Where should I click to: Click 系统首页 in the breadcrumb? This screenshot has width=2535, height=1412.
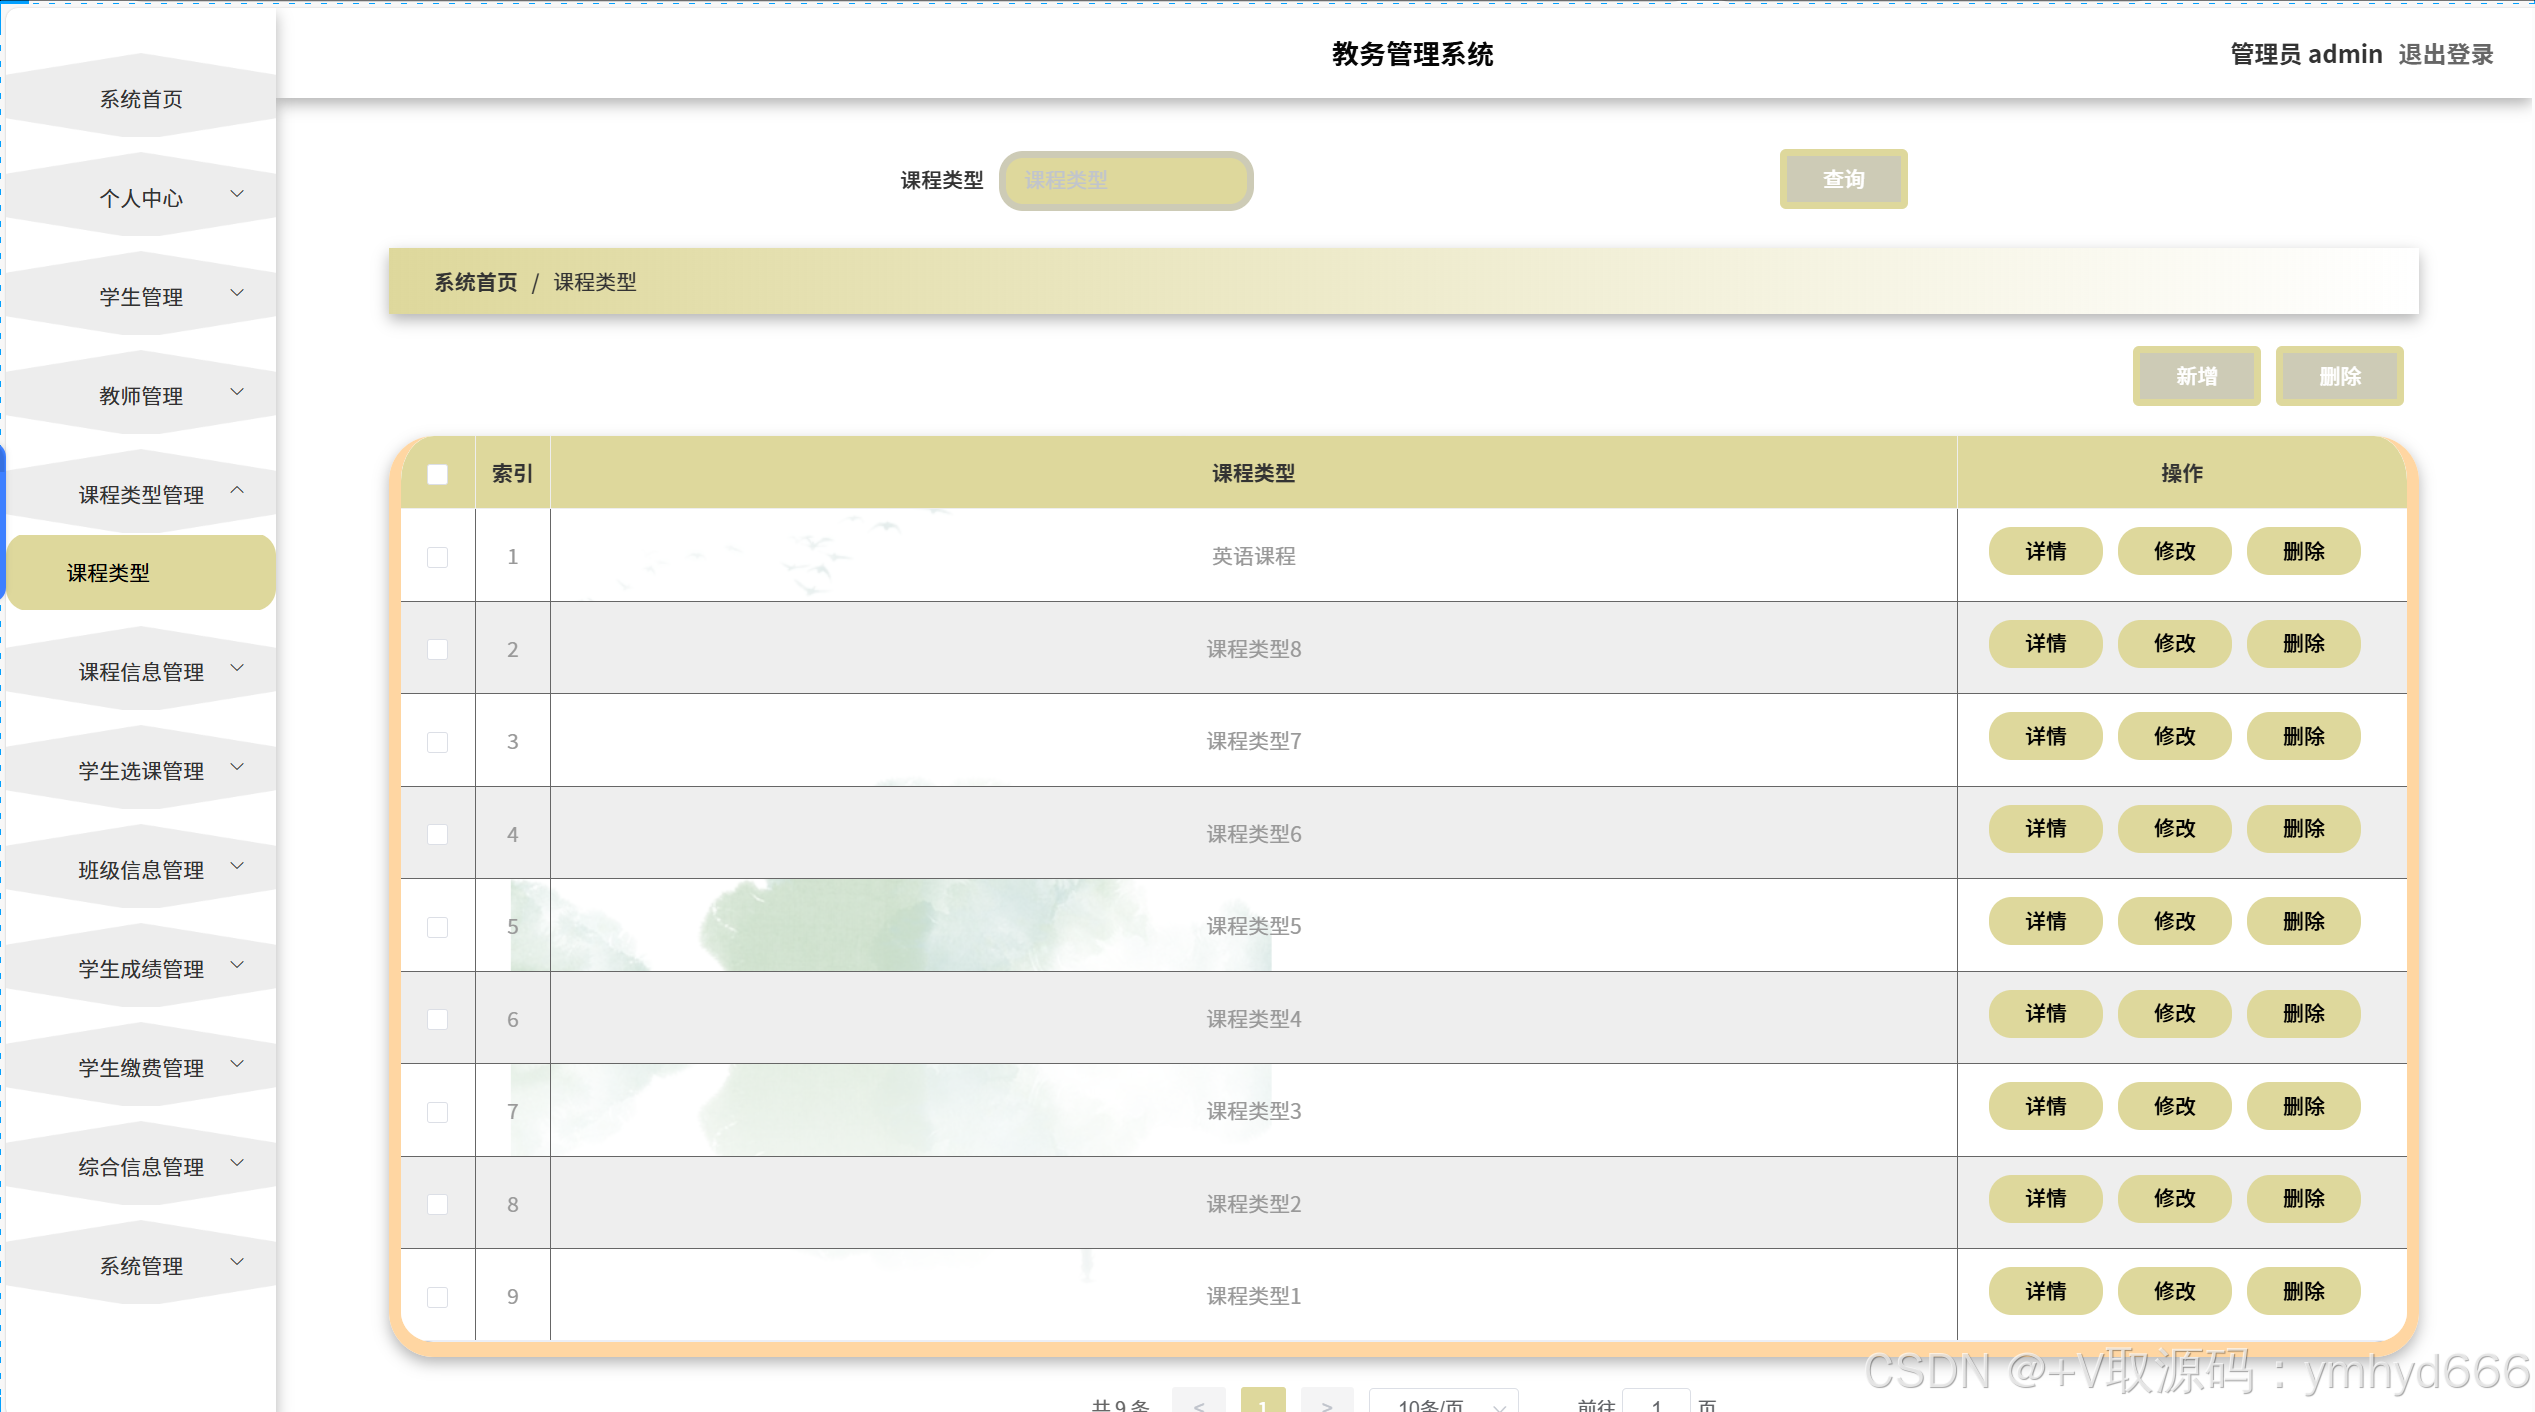coord(476,282)
